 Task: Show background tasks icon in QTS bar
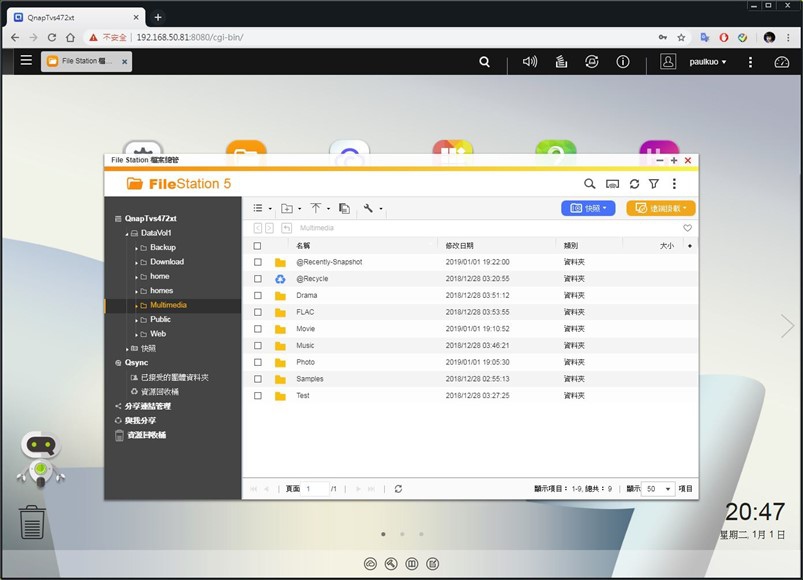click(x=561, y=62)
